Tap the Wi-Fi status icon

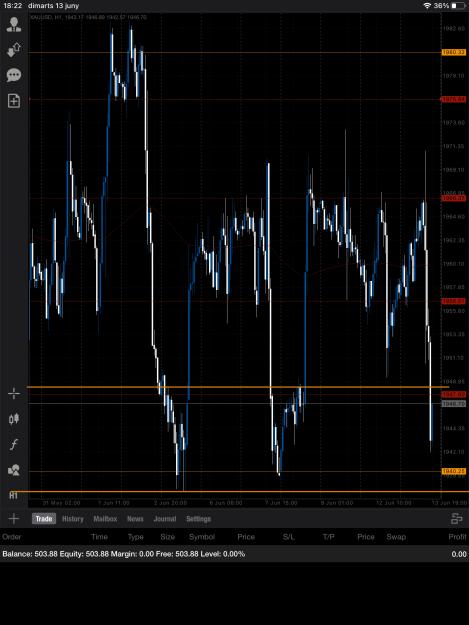tap(427, 6)
